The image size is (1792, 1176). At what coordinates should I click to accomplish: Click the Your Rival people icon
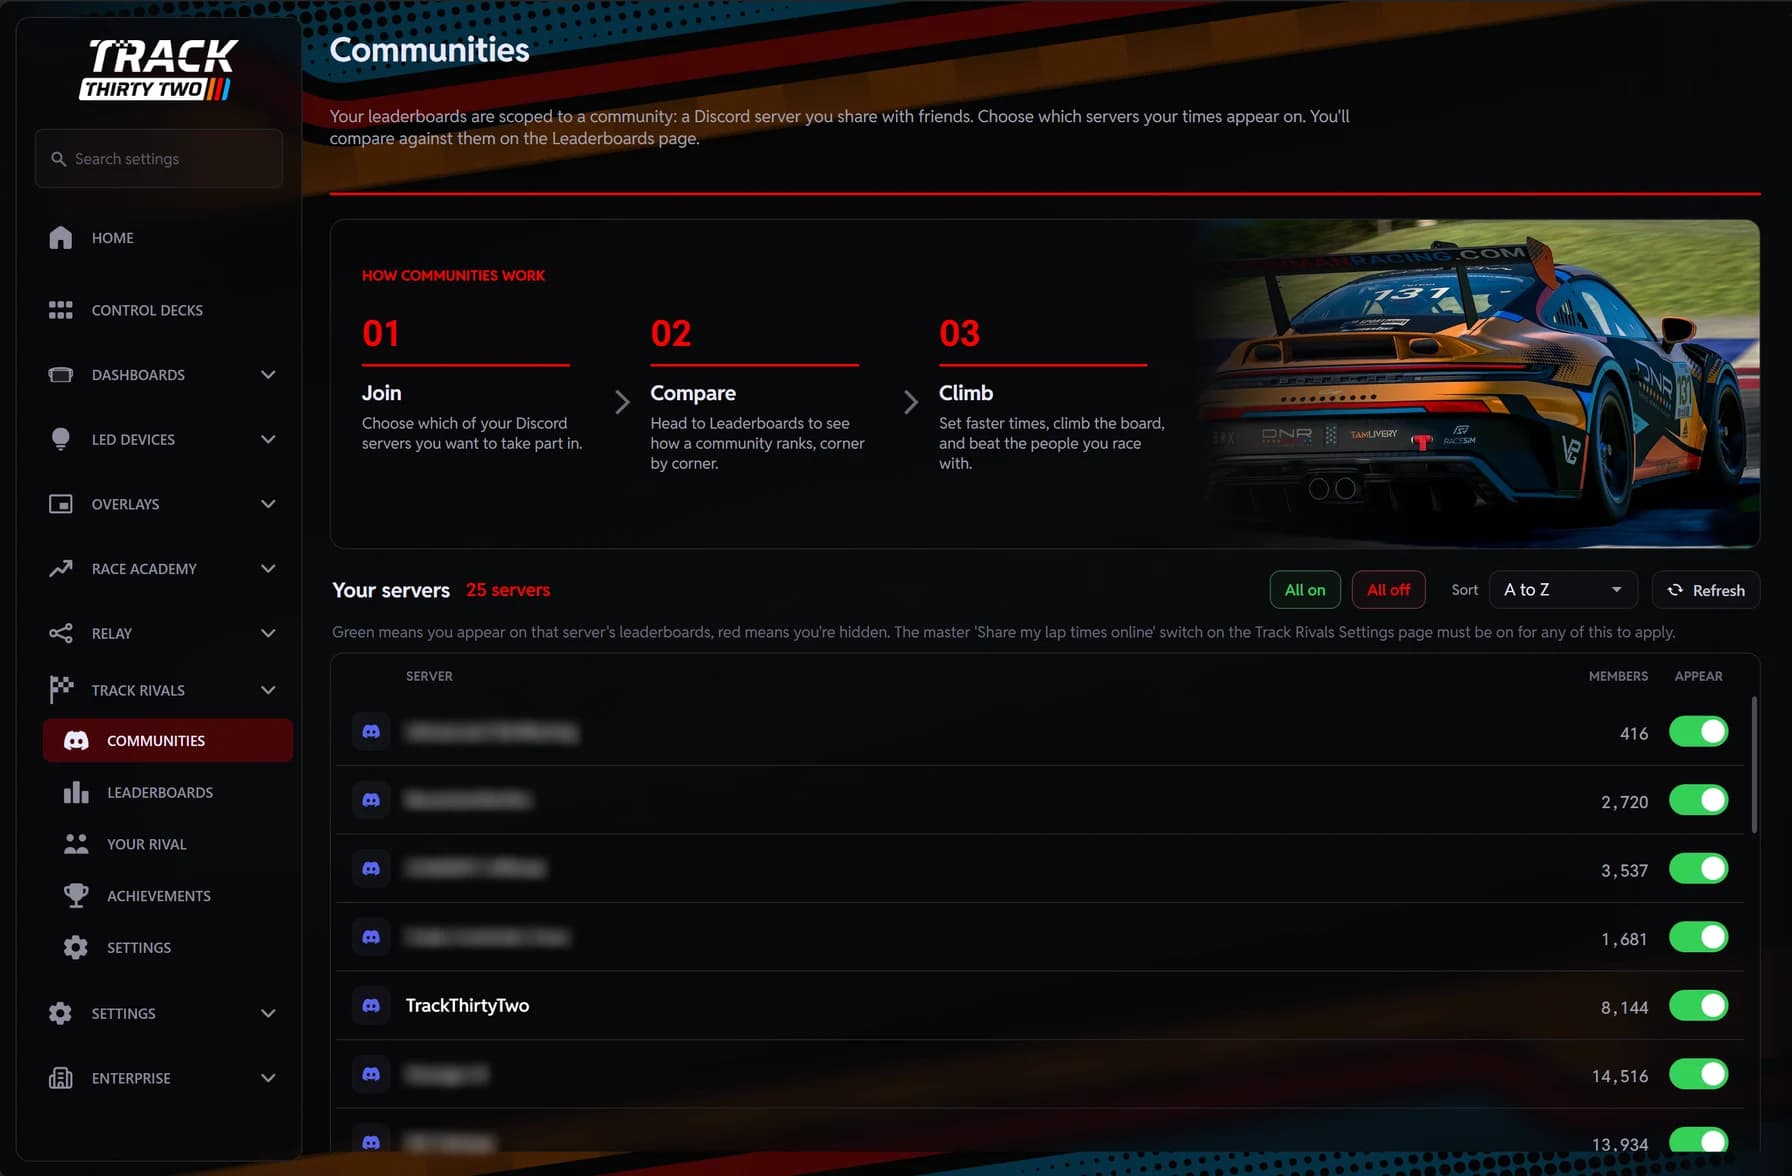click(76, 844)
